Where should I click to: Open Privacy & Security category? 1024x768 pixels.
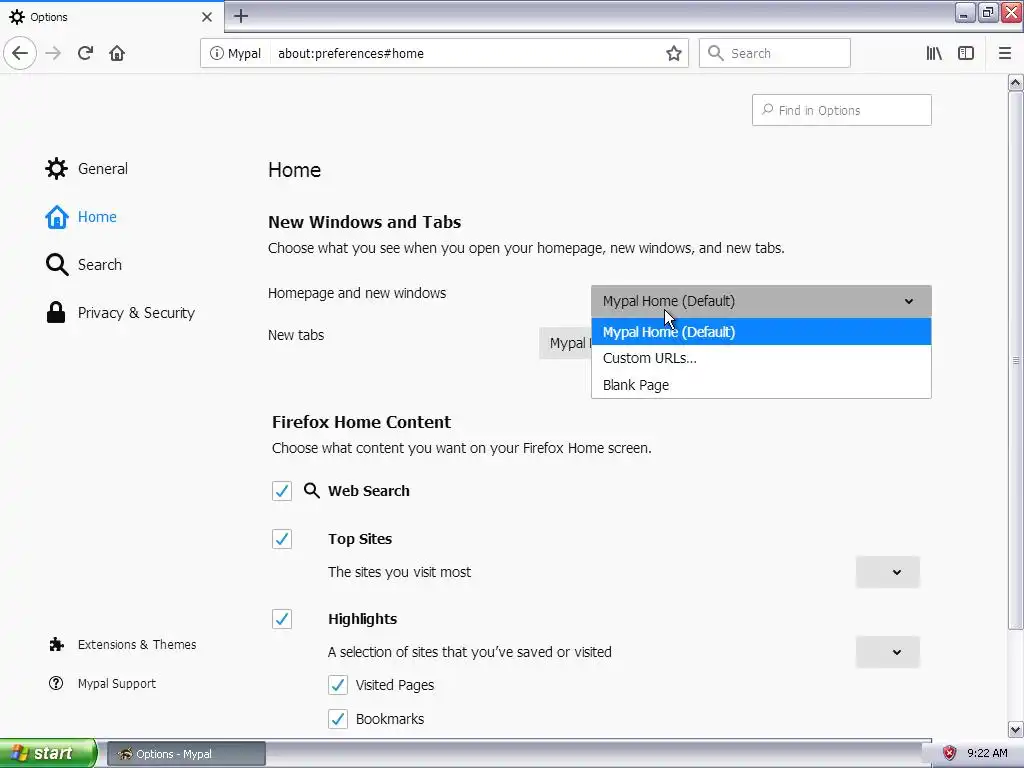tap(120, 313)
